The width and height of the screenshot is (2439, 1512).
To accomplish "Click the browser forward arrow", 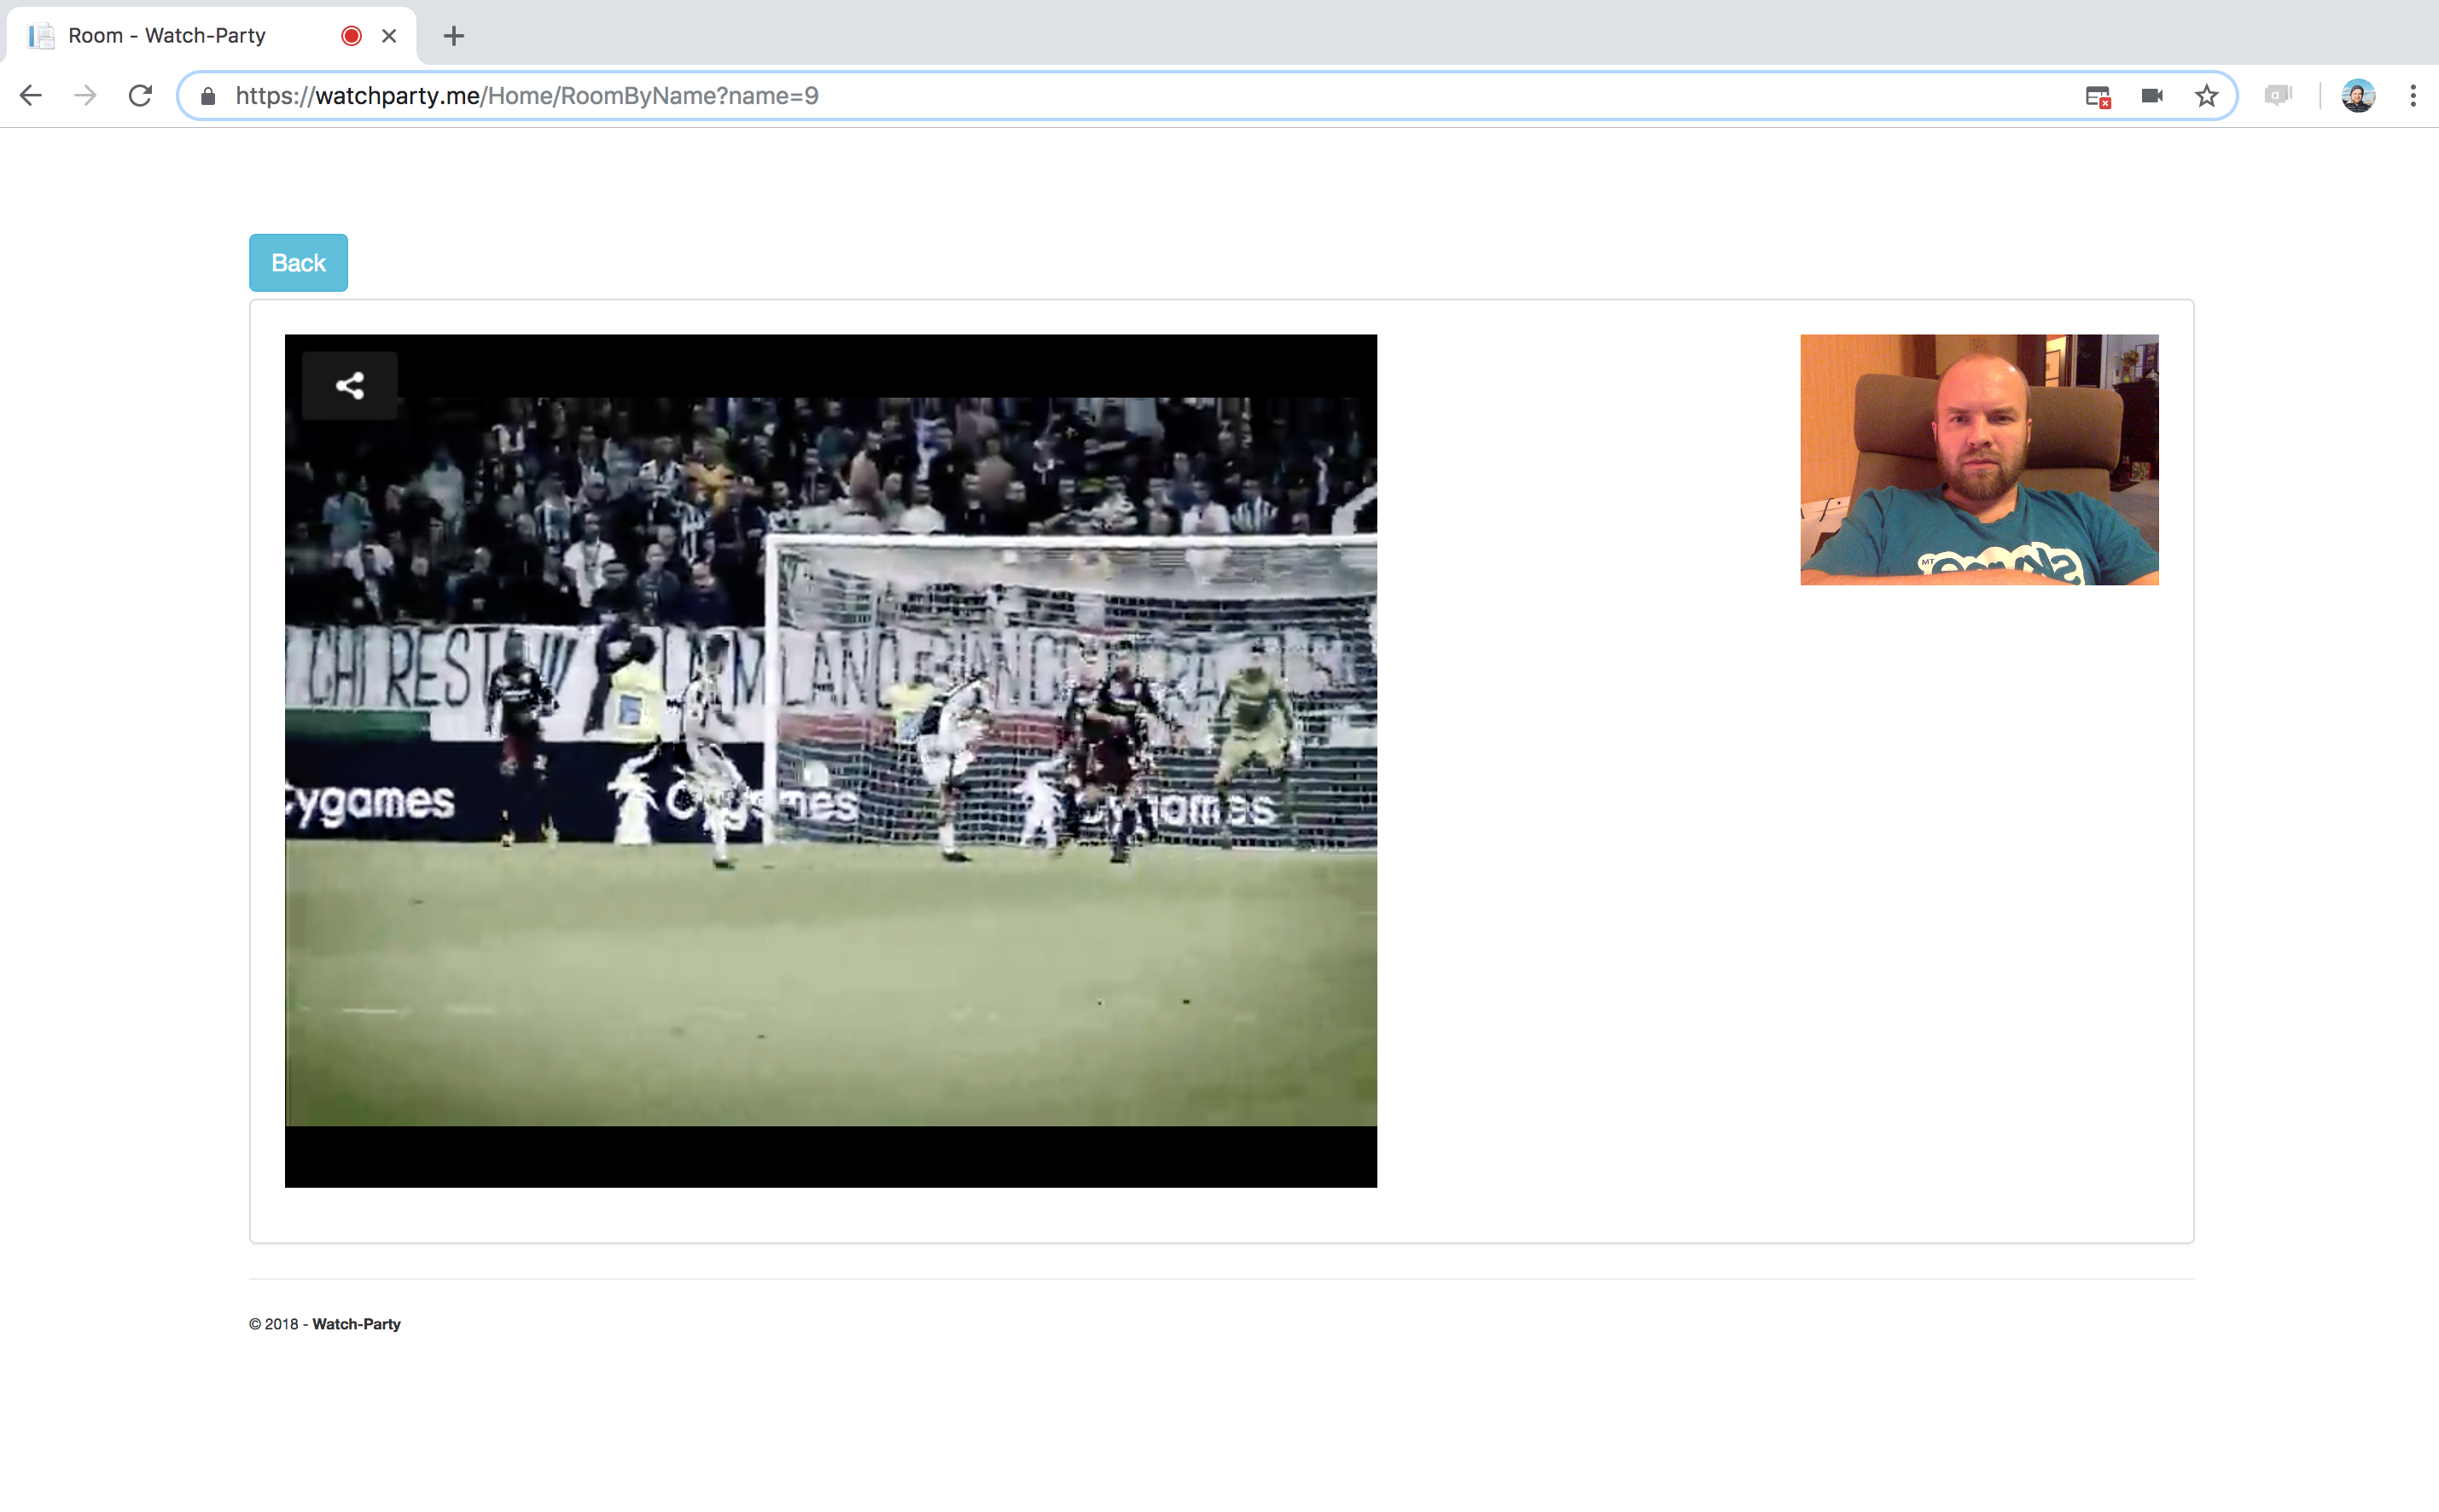I will coord(86,96).
